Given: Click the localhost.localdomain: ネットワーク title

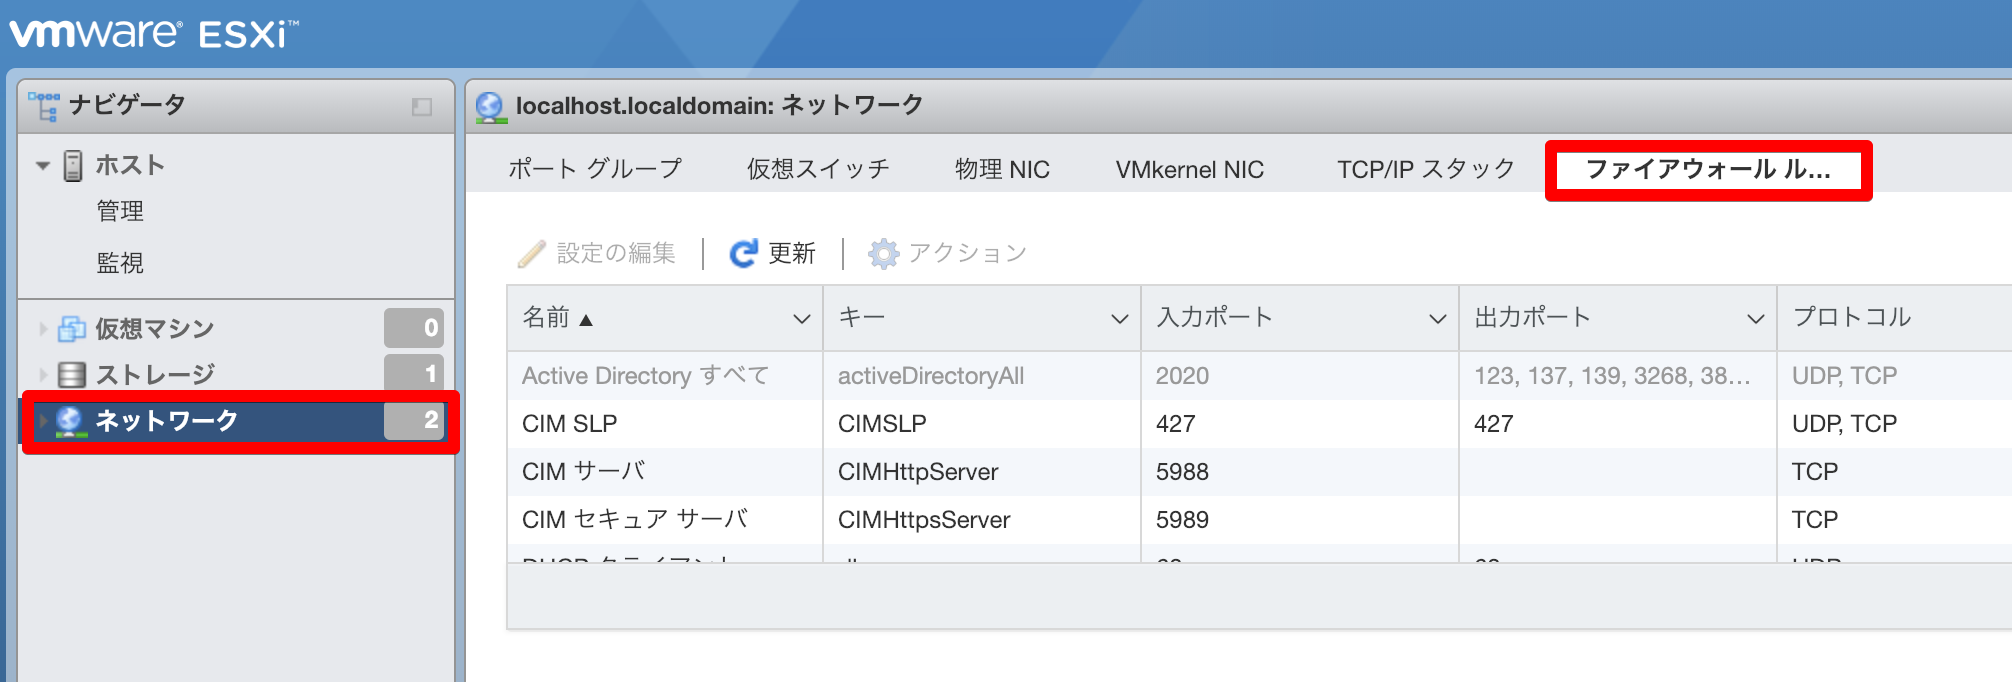Looking at the screenshot, I should 719,105.
